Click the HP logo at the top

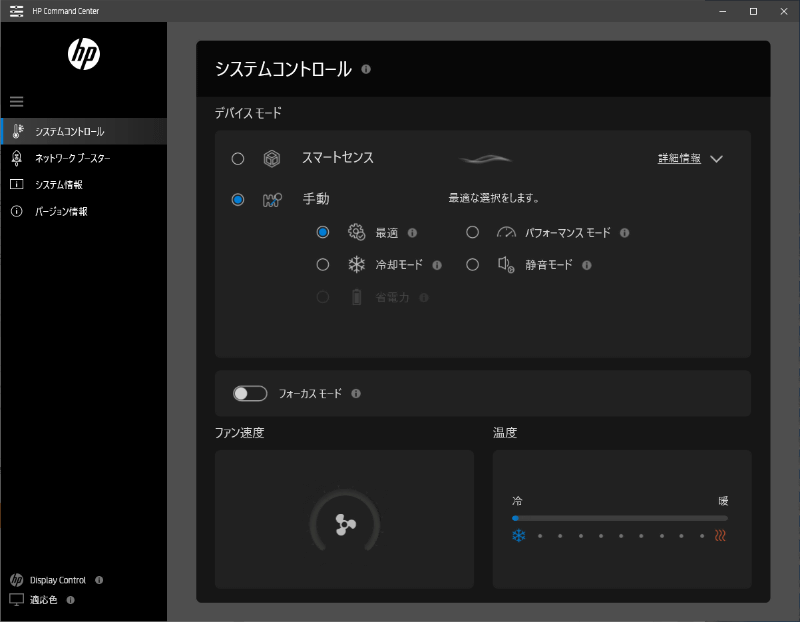(x=82, y=55)
